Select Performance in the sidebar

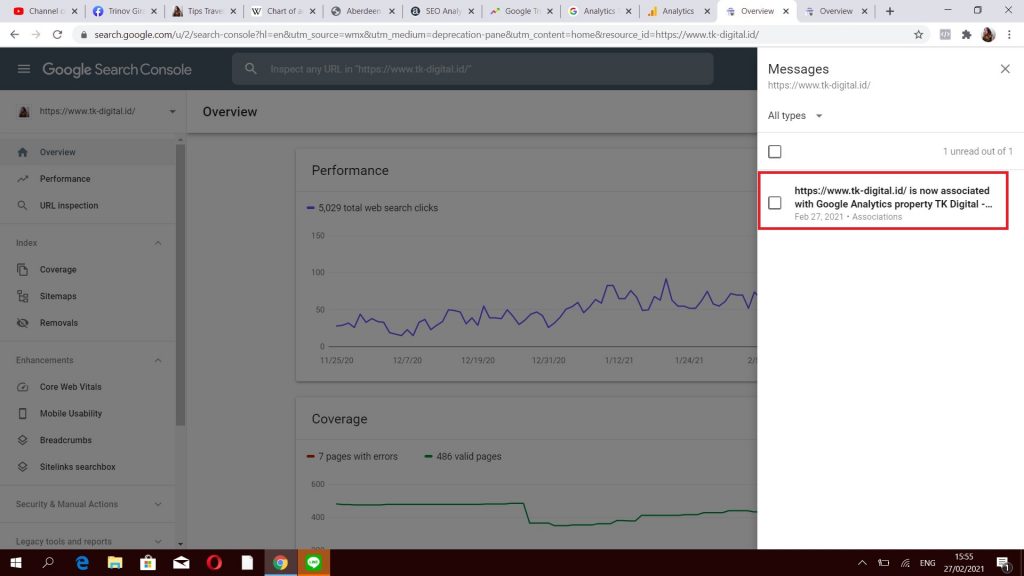(64, 179)
